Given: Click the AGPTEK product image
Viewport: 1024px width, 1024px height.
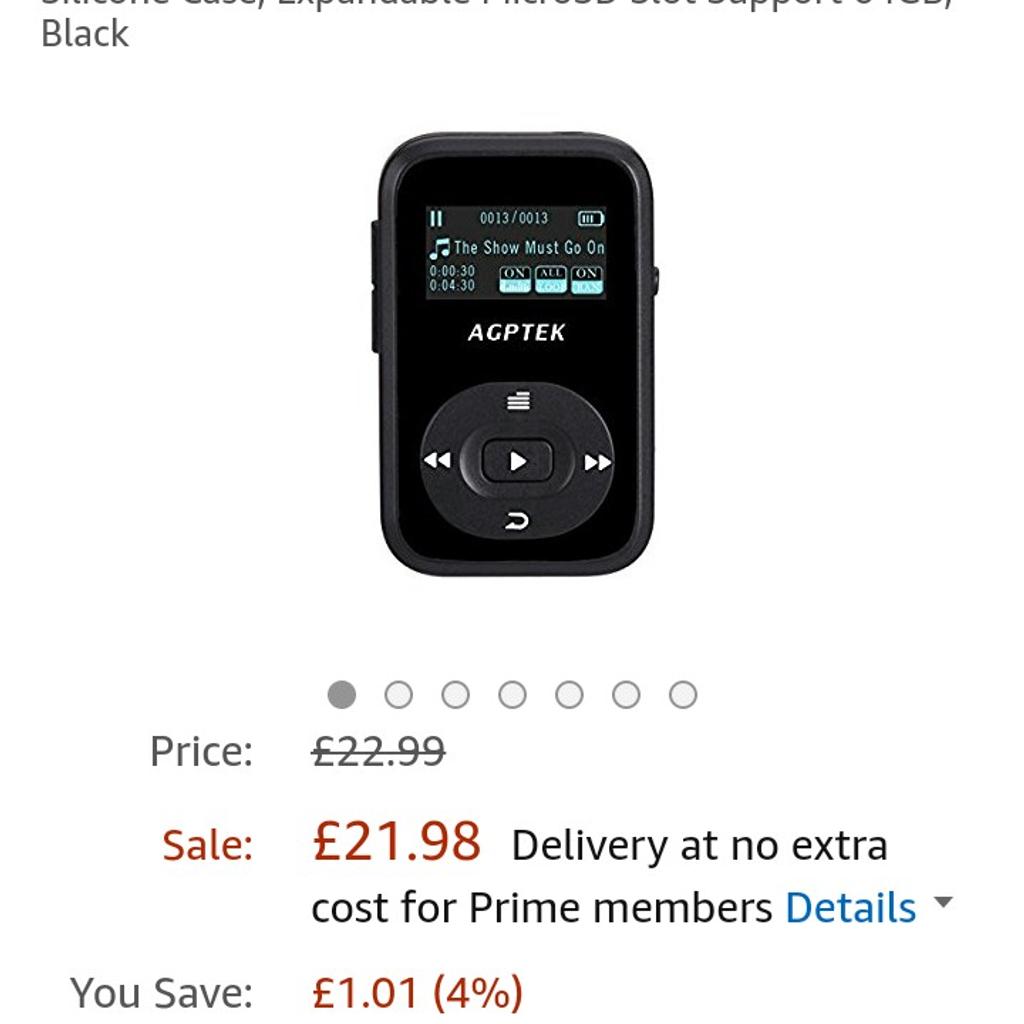Looking at the screenshot, I should 517,350.
